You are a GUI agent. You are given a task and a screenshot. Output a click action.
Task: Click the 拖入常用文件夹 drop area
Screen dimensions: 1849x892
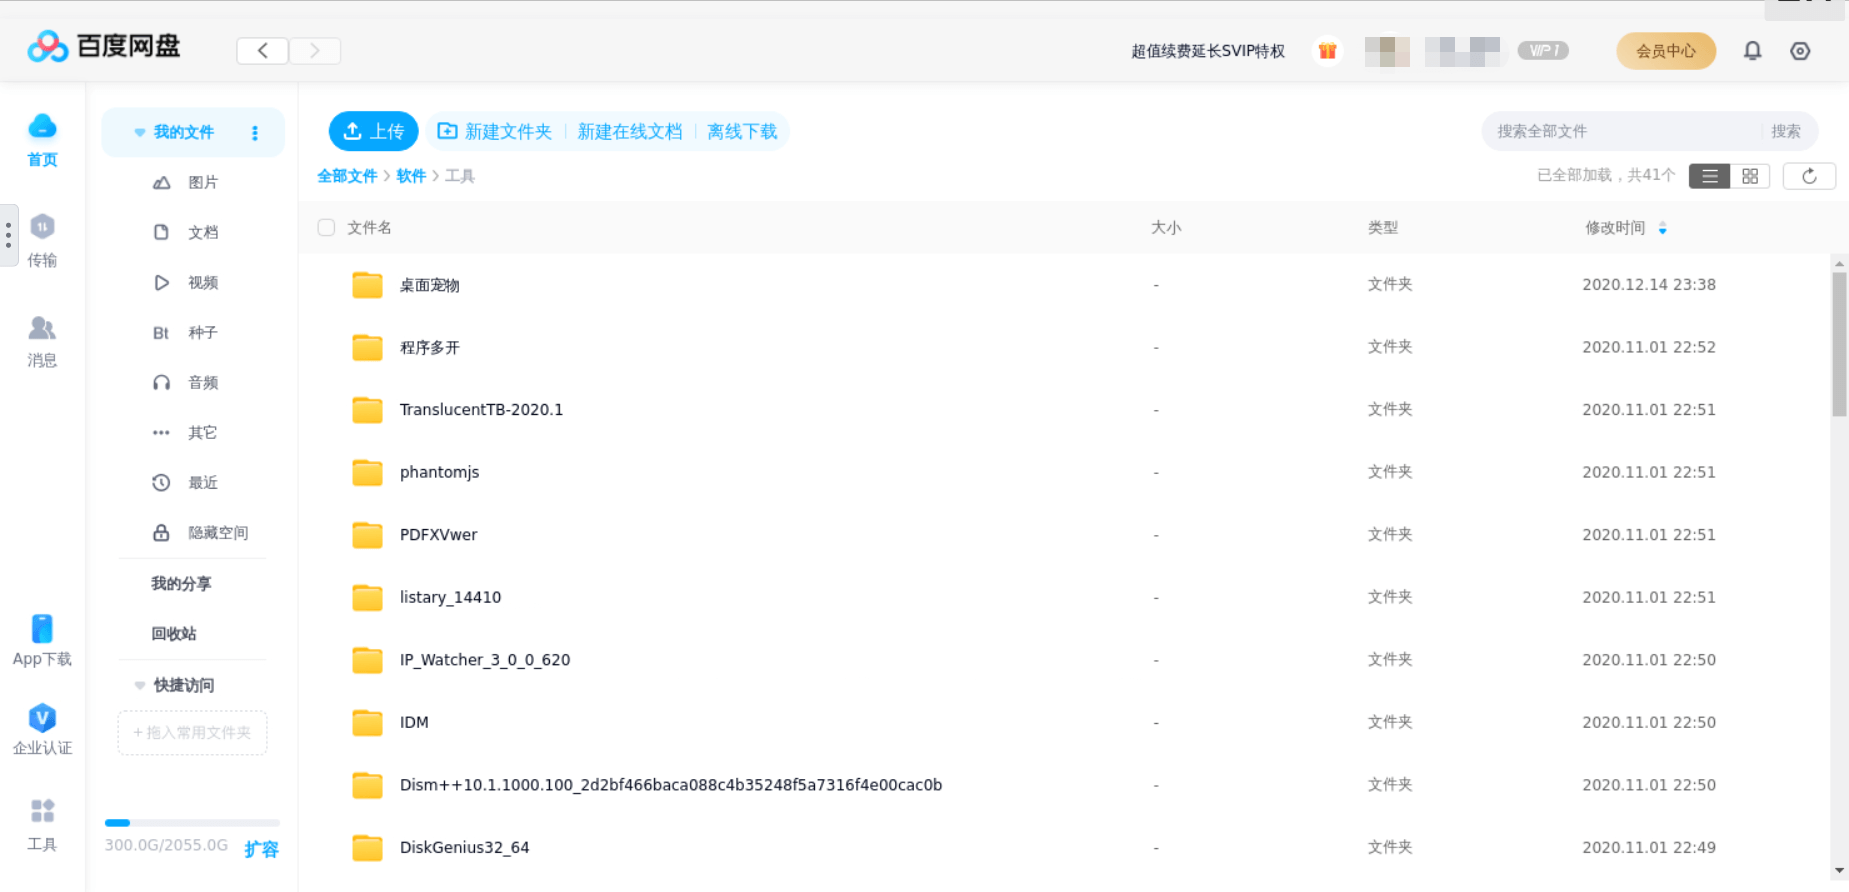point(192,733)
